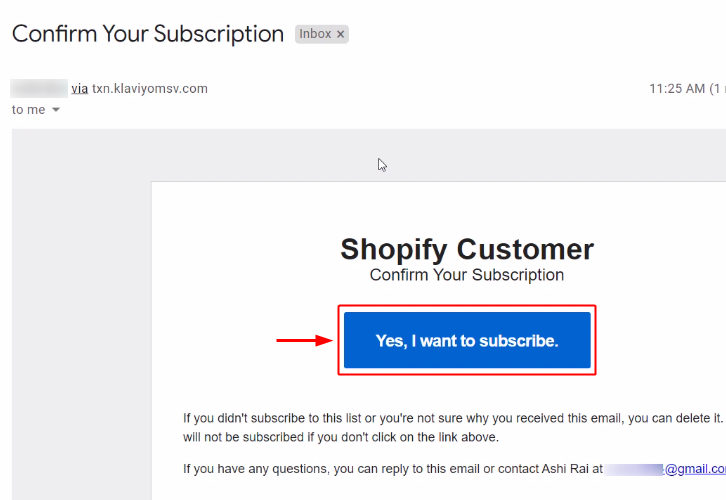Click the 'If you didn't subscribe' paragraph
726x500 pixels.
[x=450, y=418]
